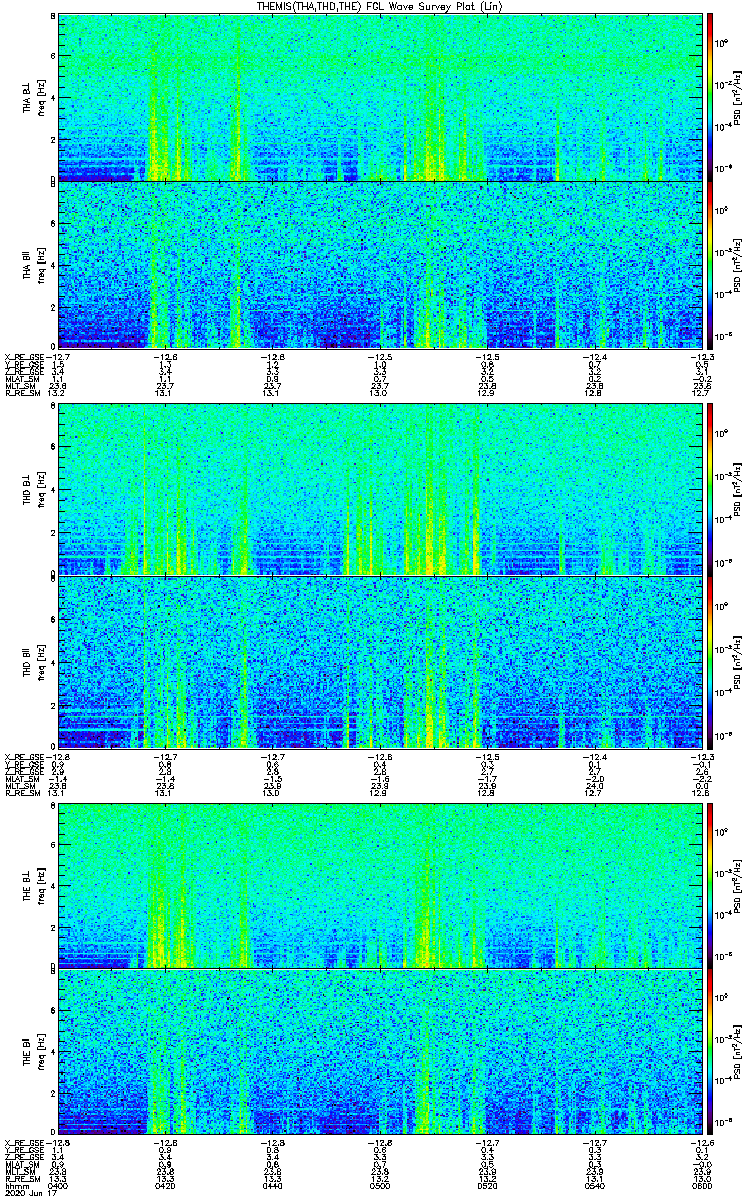
Task: Click the 0440 time tick label
Action: click(x=272, y=1184)
